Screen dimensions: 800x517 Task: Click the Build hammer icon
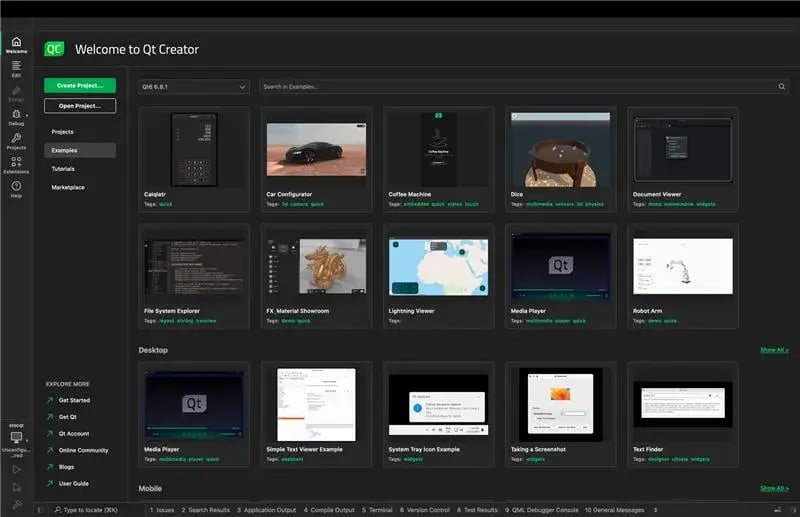[x=16, y=506]
